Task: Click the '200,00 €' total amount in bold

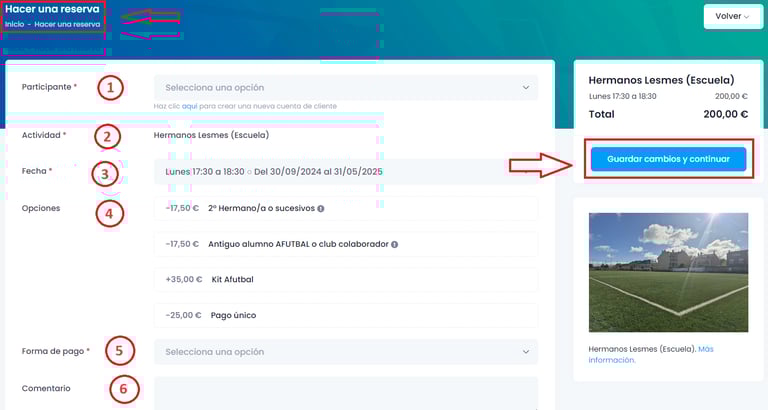Action: click(725, 114)
